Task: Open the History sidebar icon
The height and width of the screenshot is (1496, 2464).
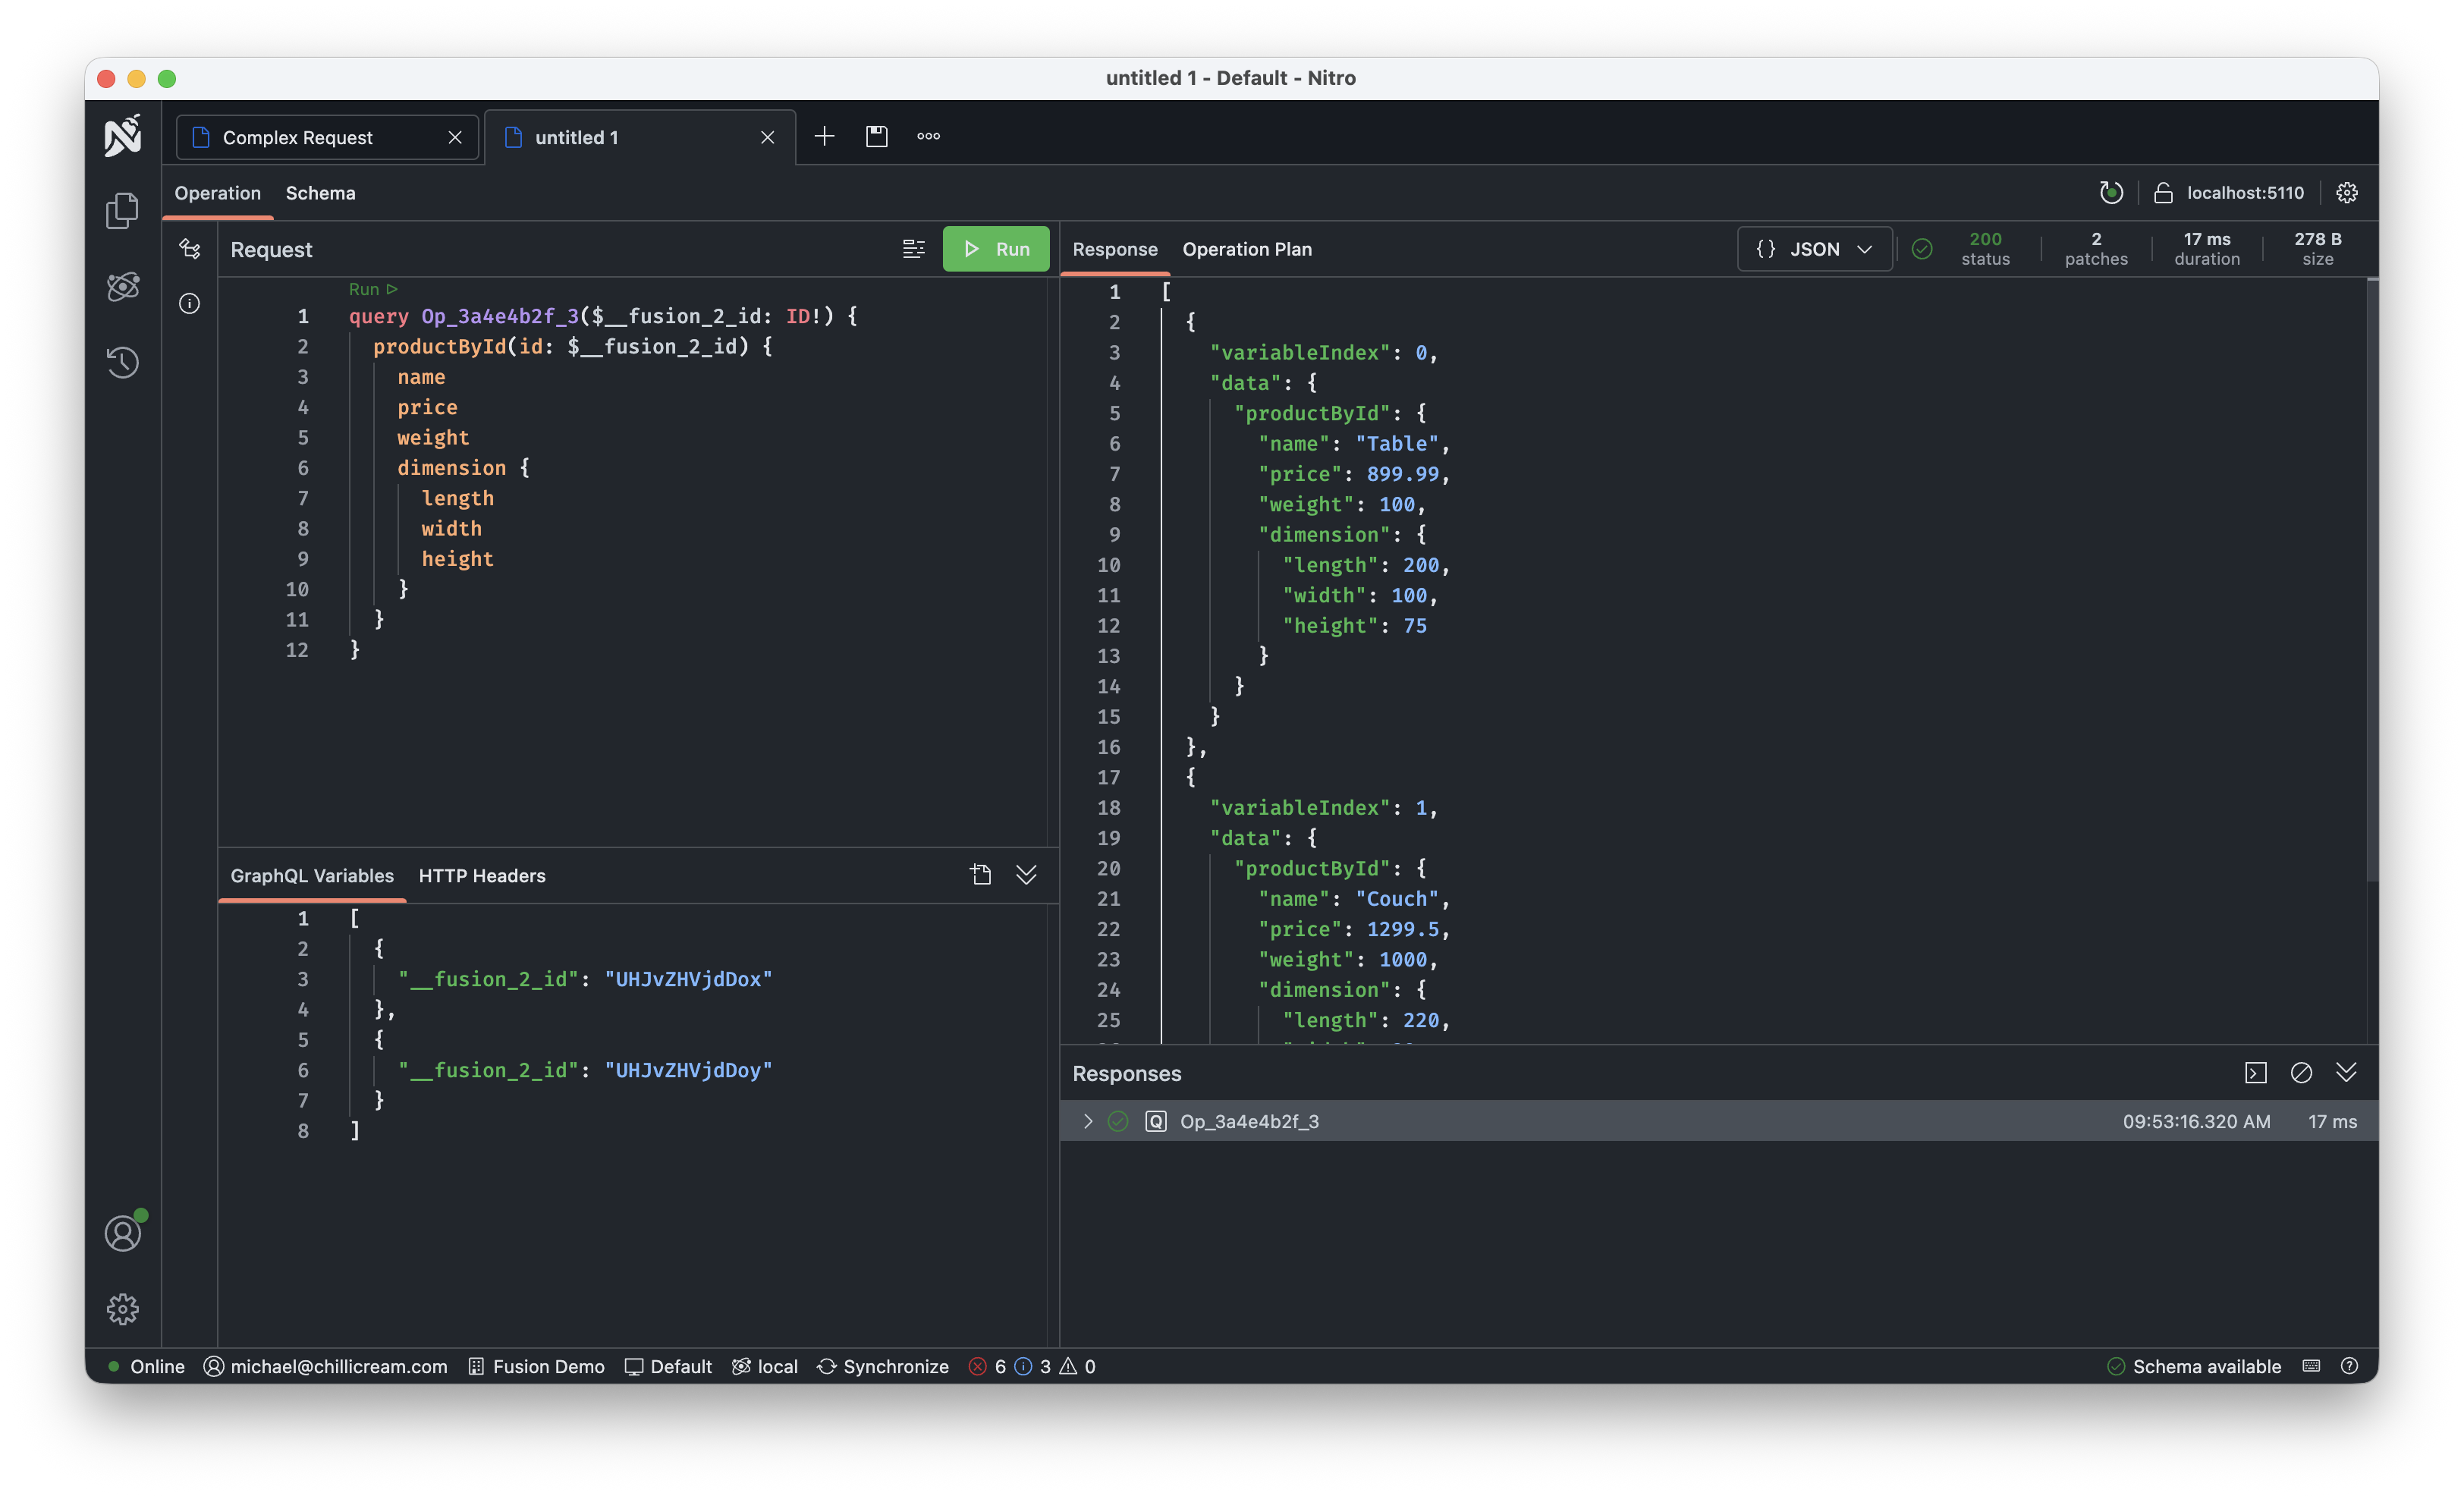Action: click(123, 362)
